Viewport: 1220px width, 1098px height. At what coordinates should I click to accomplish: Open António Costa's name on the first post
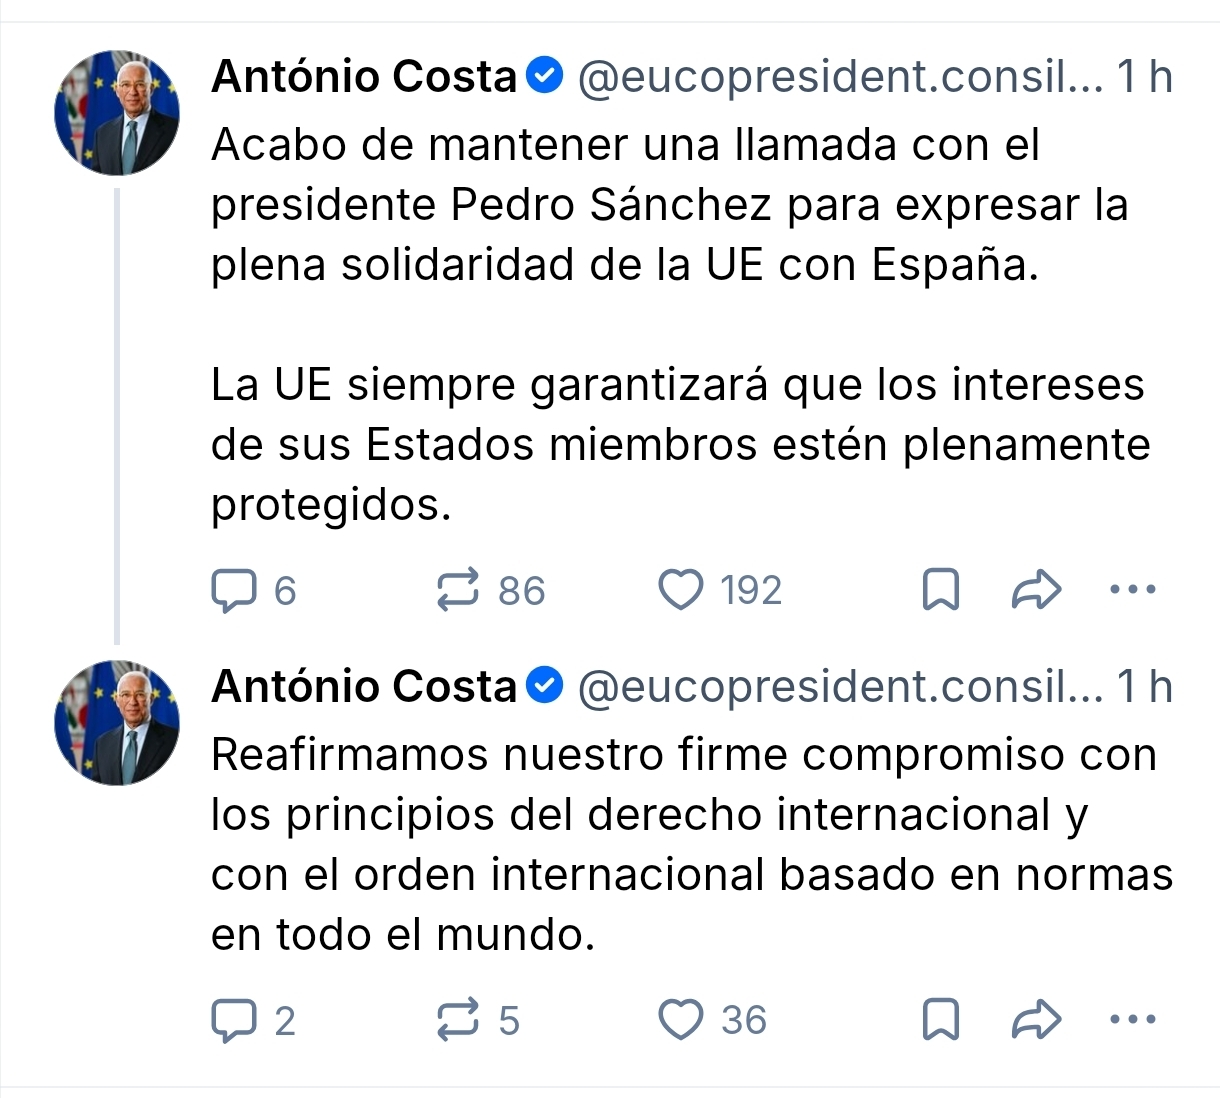pos(364,77)
